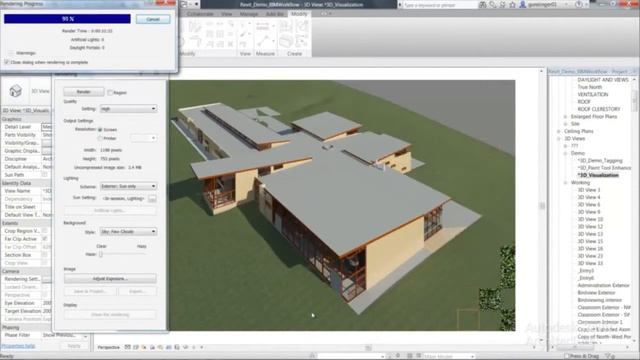The height and width of the screenshot is (360, 640).
Task: Click the Apply button in Properties panel
Action: [73, 346]
